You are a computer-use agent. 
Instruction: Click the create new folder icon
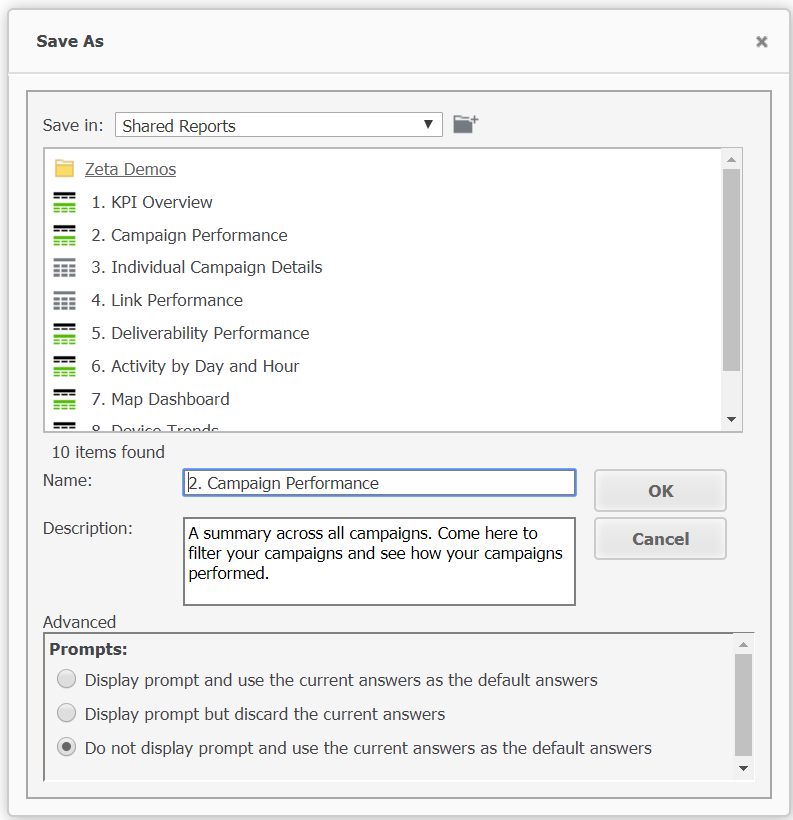tap(465, 124)
